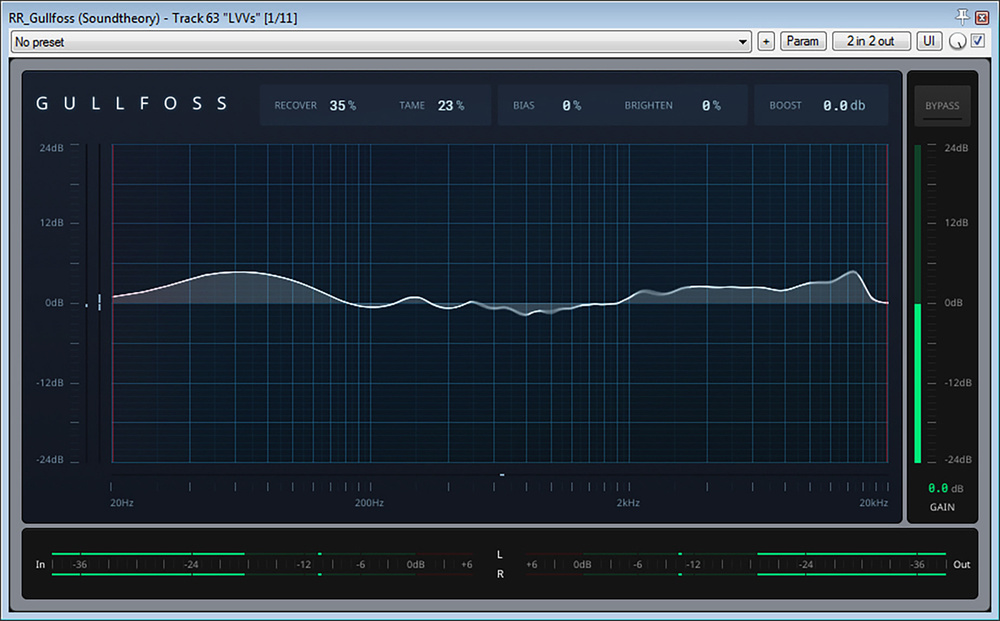Viewport: 1000px width, 621px height.
Task: Click the right frequency range limit line
Action: pos(887,300)
